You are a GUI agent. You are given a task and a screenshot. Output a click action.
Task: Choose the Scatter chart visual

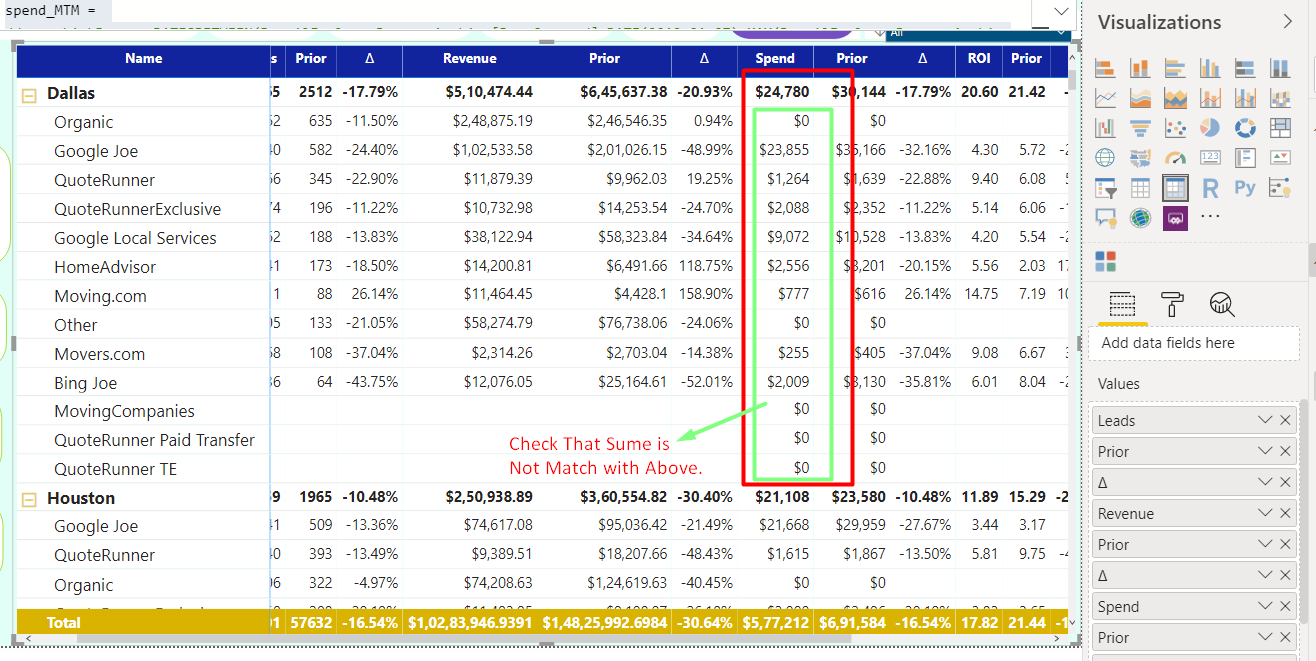[1175, 128]
